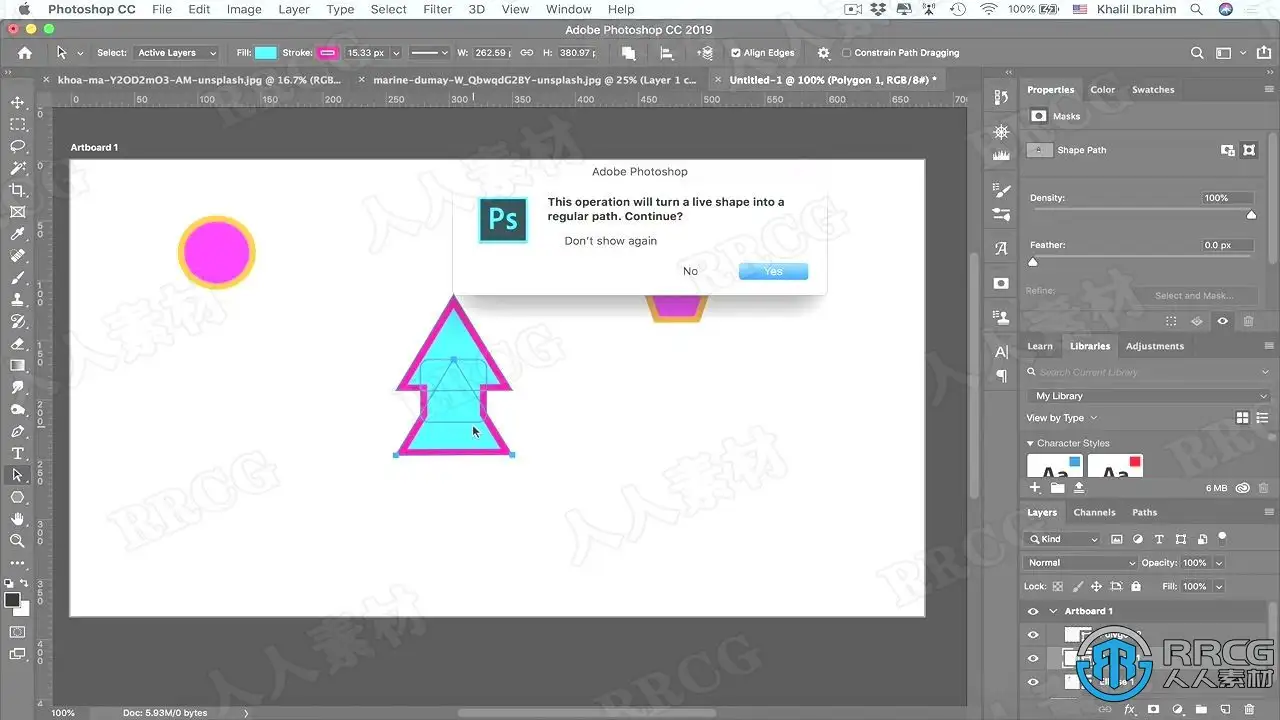Select the Eyedropper tool

click(17, 234)
